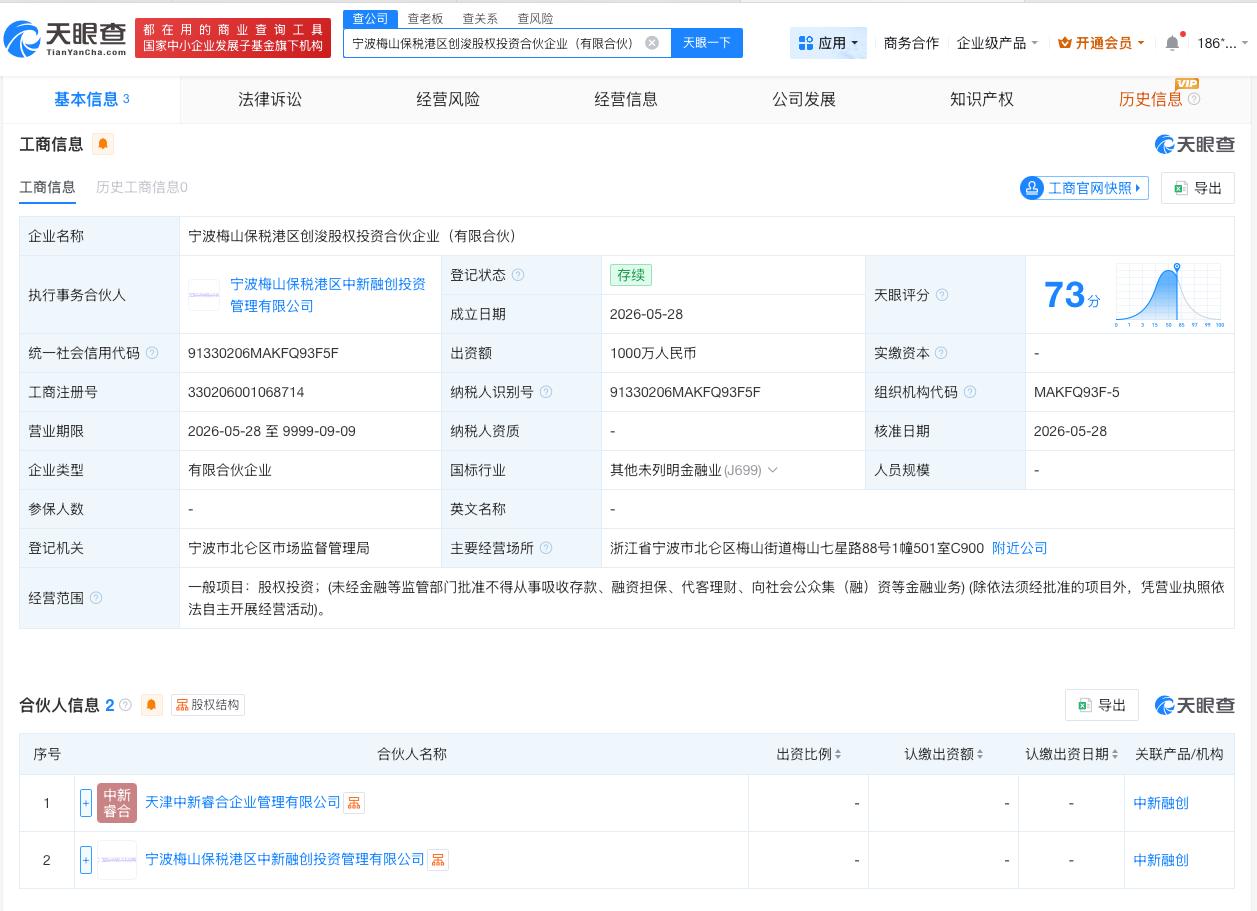Open the 公司发展 tab

pyautogui.click(x=804, y=99)
